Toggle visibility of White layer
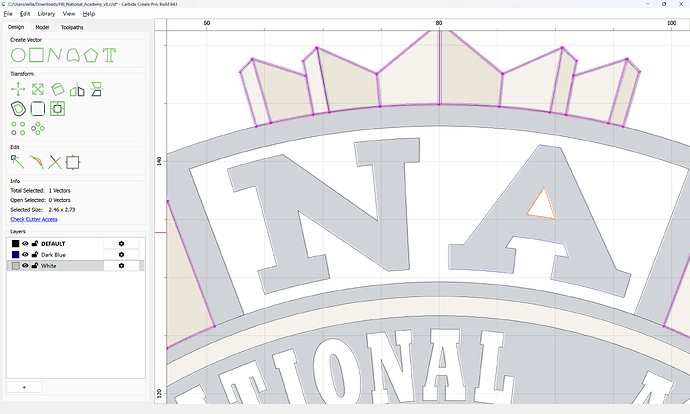Viewport: 690px width, 414px height. 25,266
